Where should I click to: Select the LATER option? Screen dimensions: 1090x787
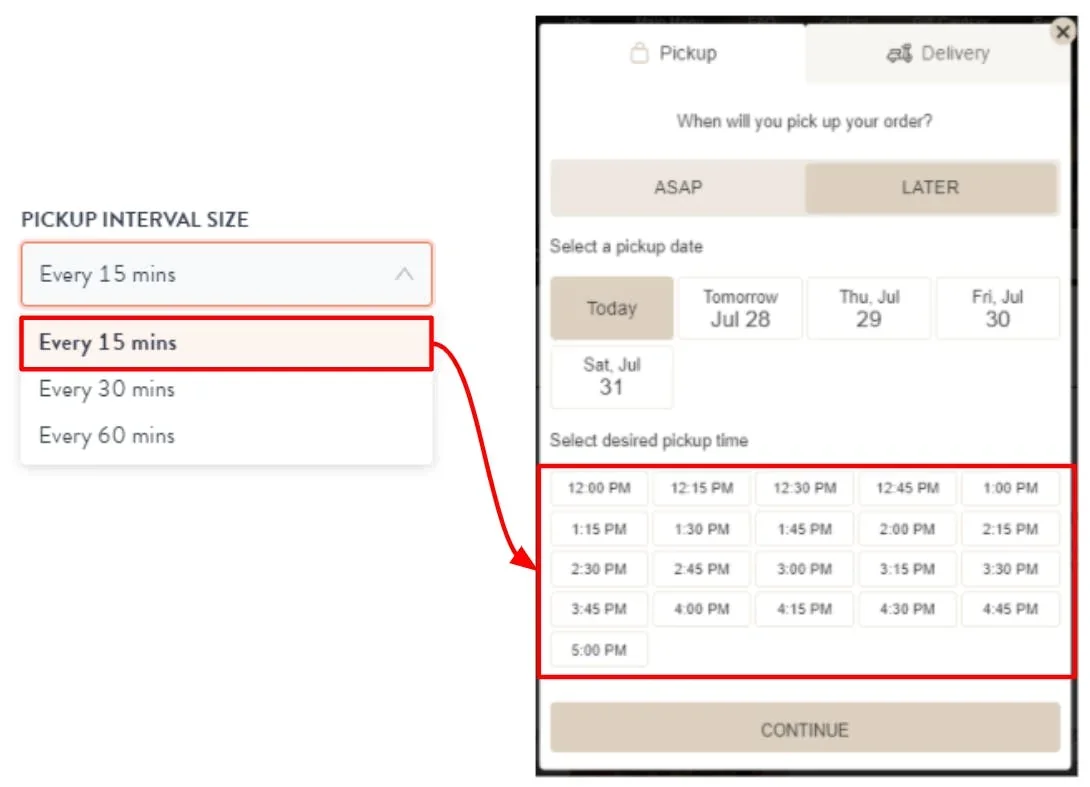[x=931, y=188]
